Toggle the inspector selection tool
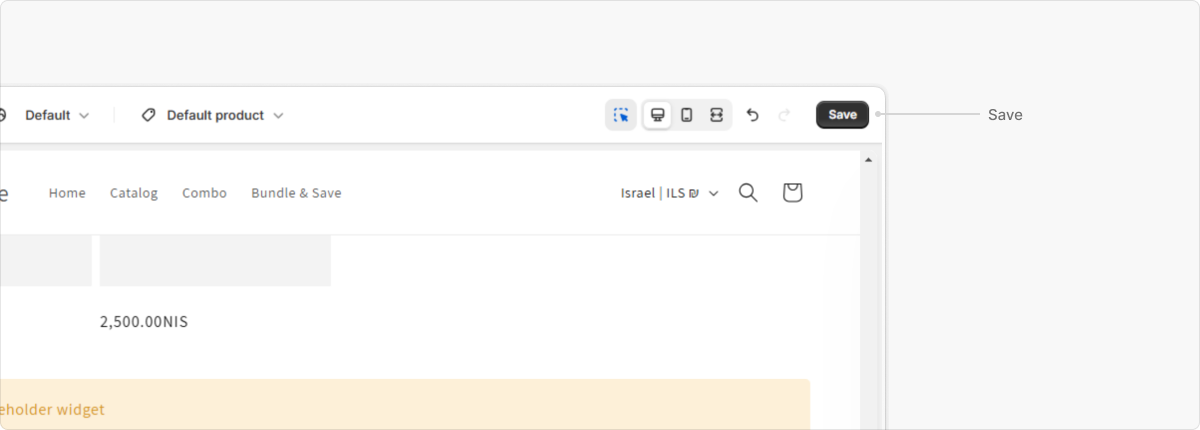 click(621, 115)
